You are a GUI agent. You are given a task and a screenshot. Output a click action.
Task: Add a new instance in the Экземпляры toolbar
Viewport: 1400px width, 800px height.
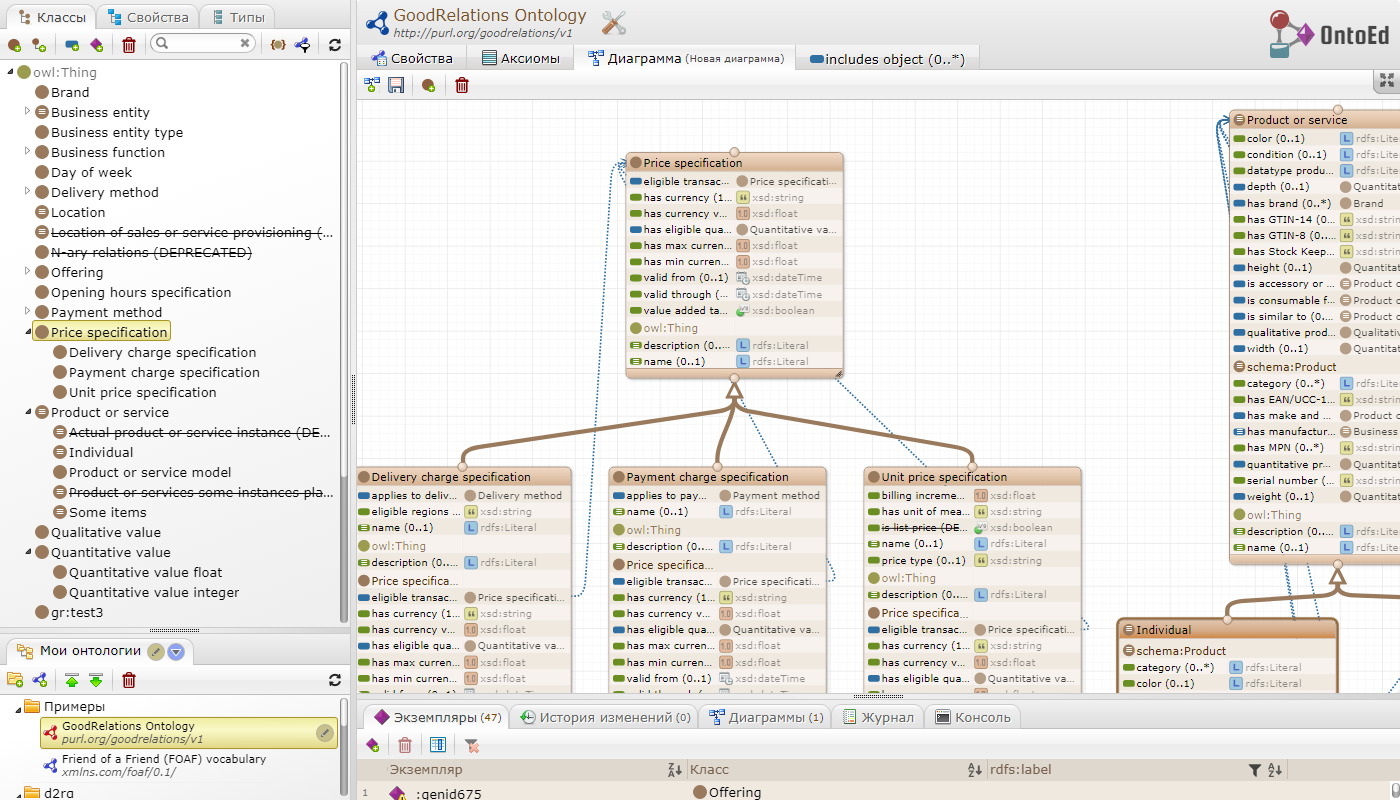click(x=372, y=745)
